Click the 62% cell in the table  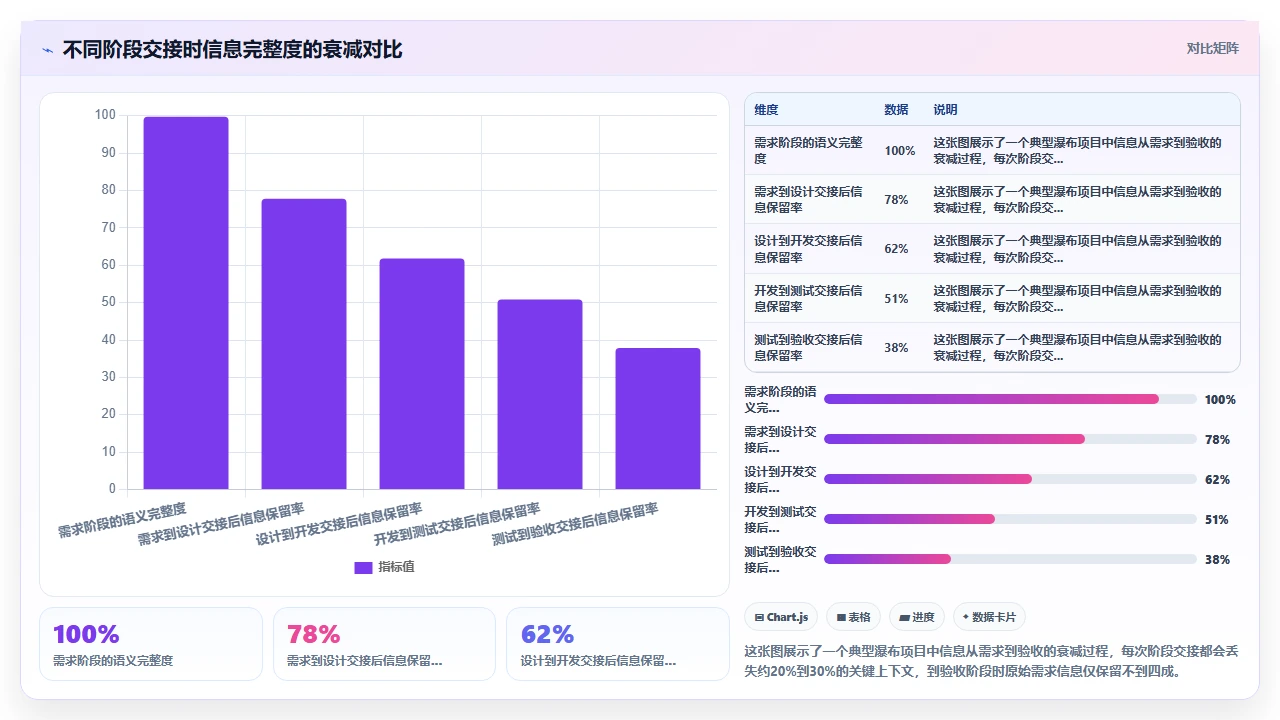point(896,249)
